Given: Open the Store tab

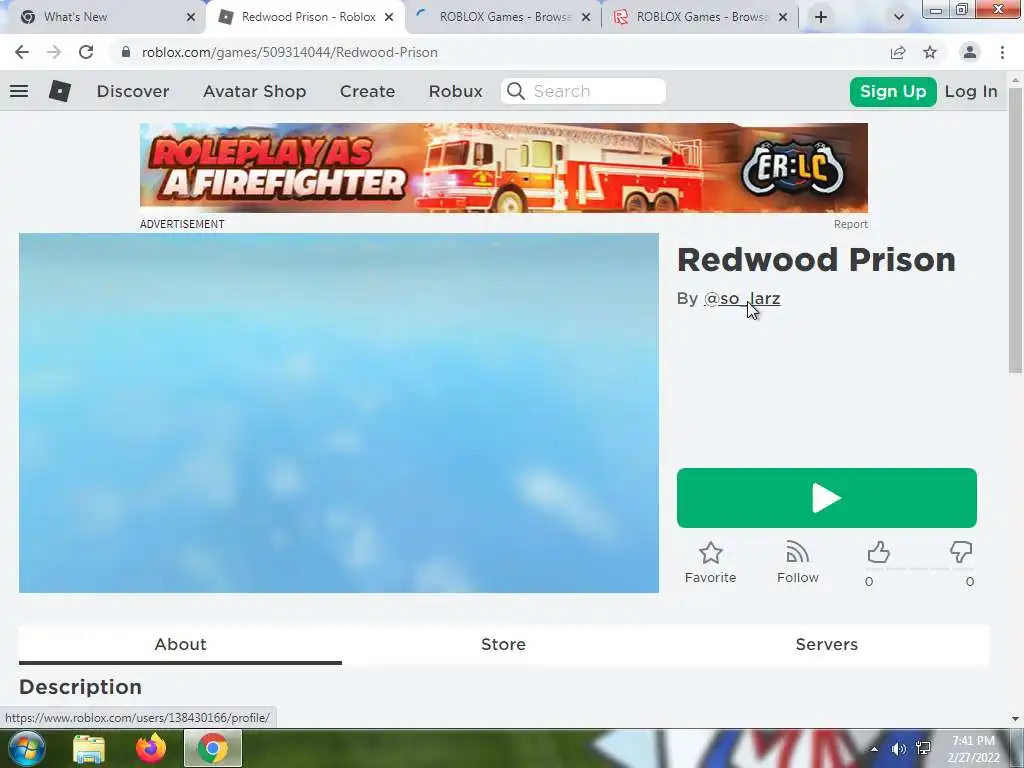Looking at the screenshot, I should [504, 645].
